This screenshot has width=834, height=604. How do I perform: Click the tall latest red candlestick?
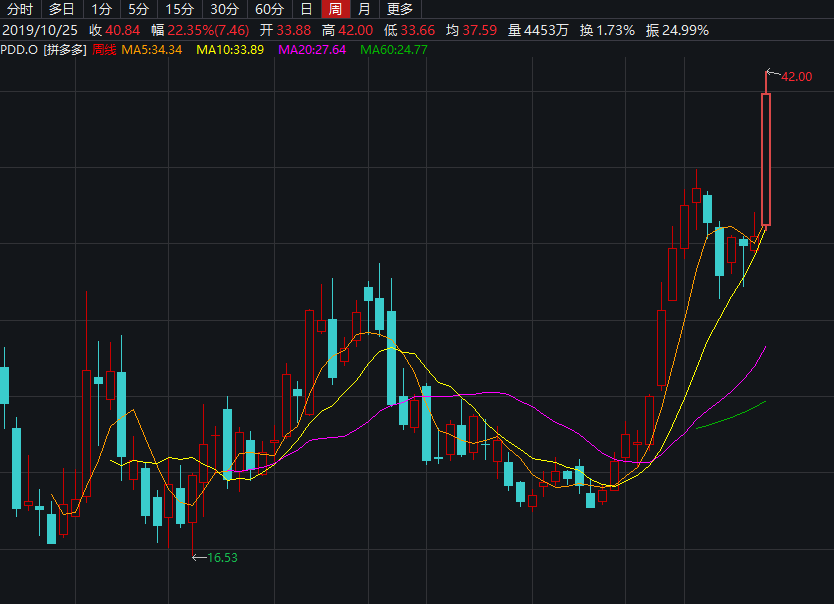(x=767, y=160)
